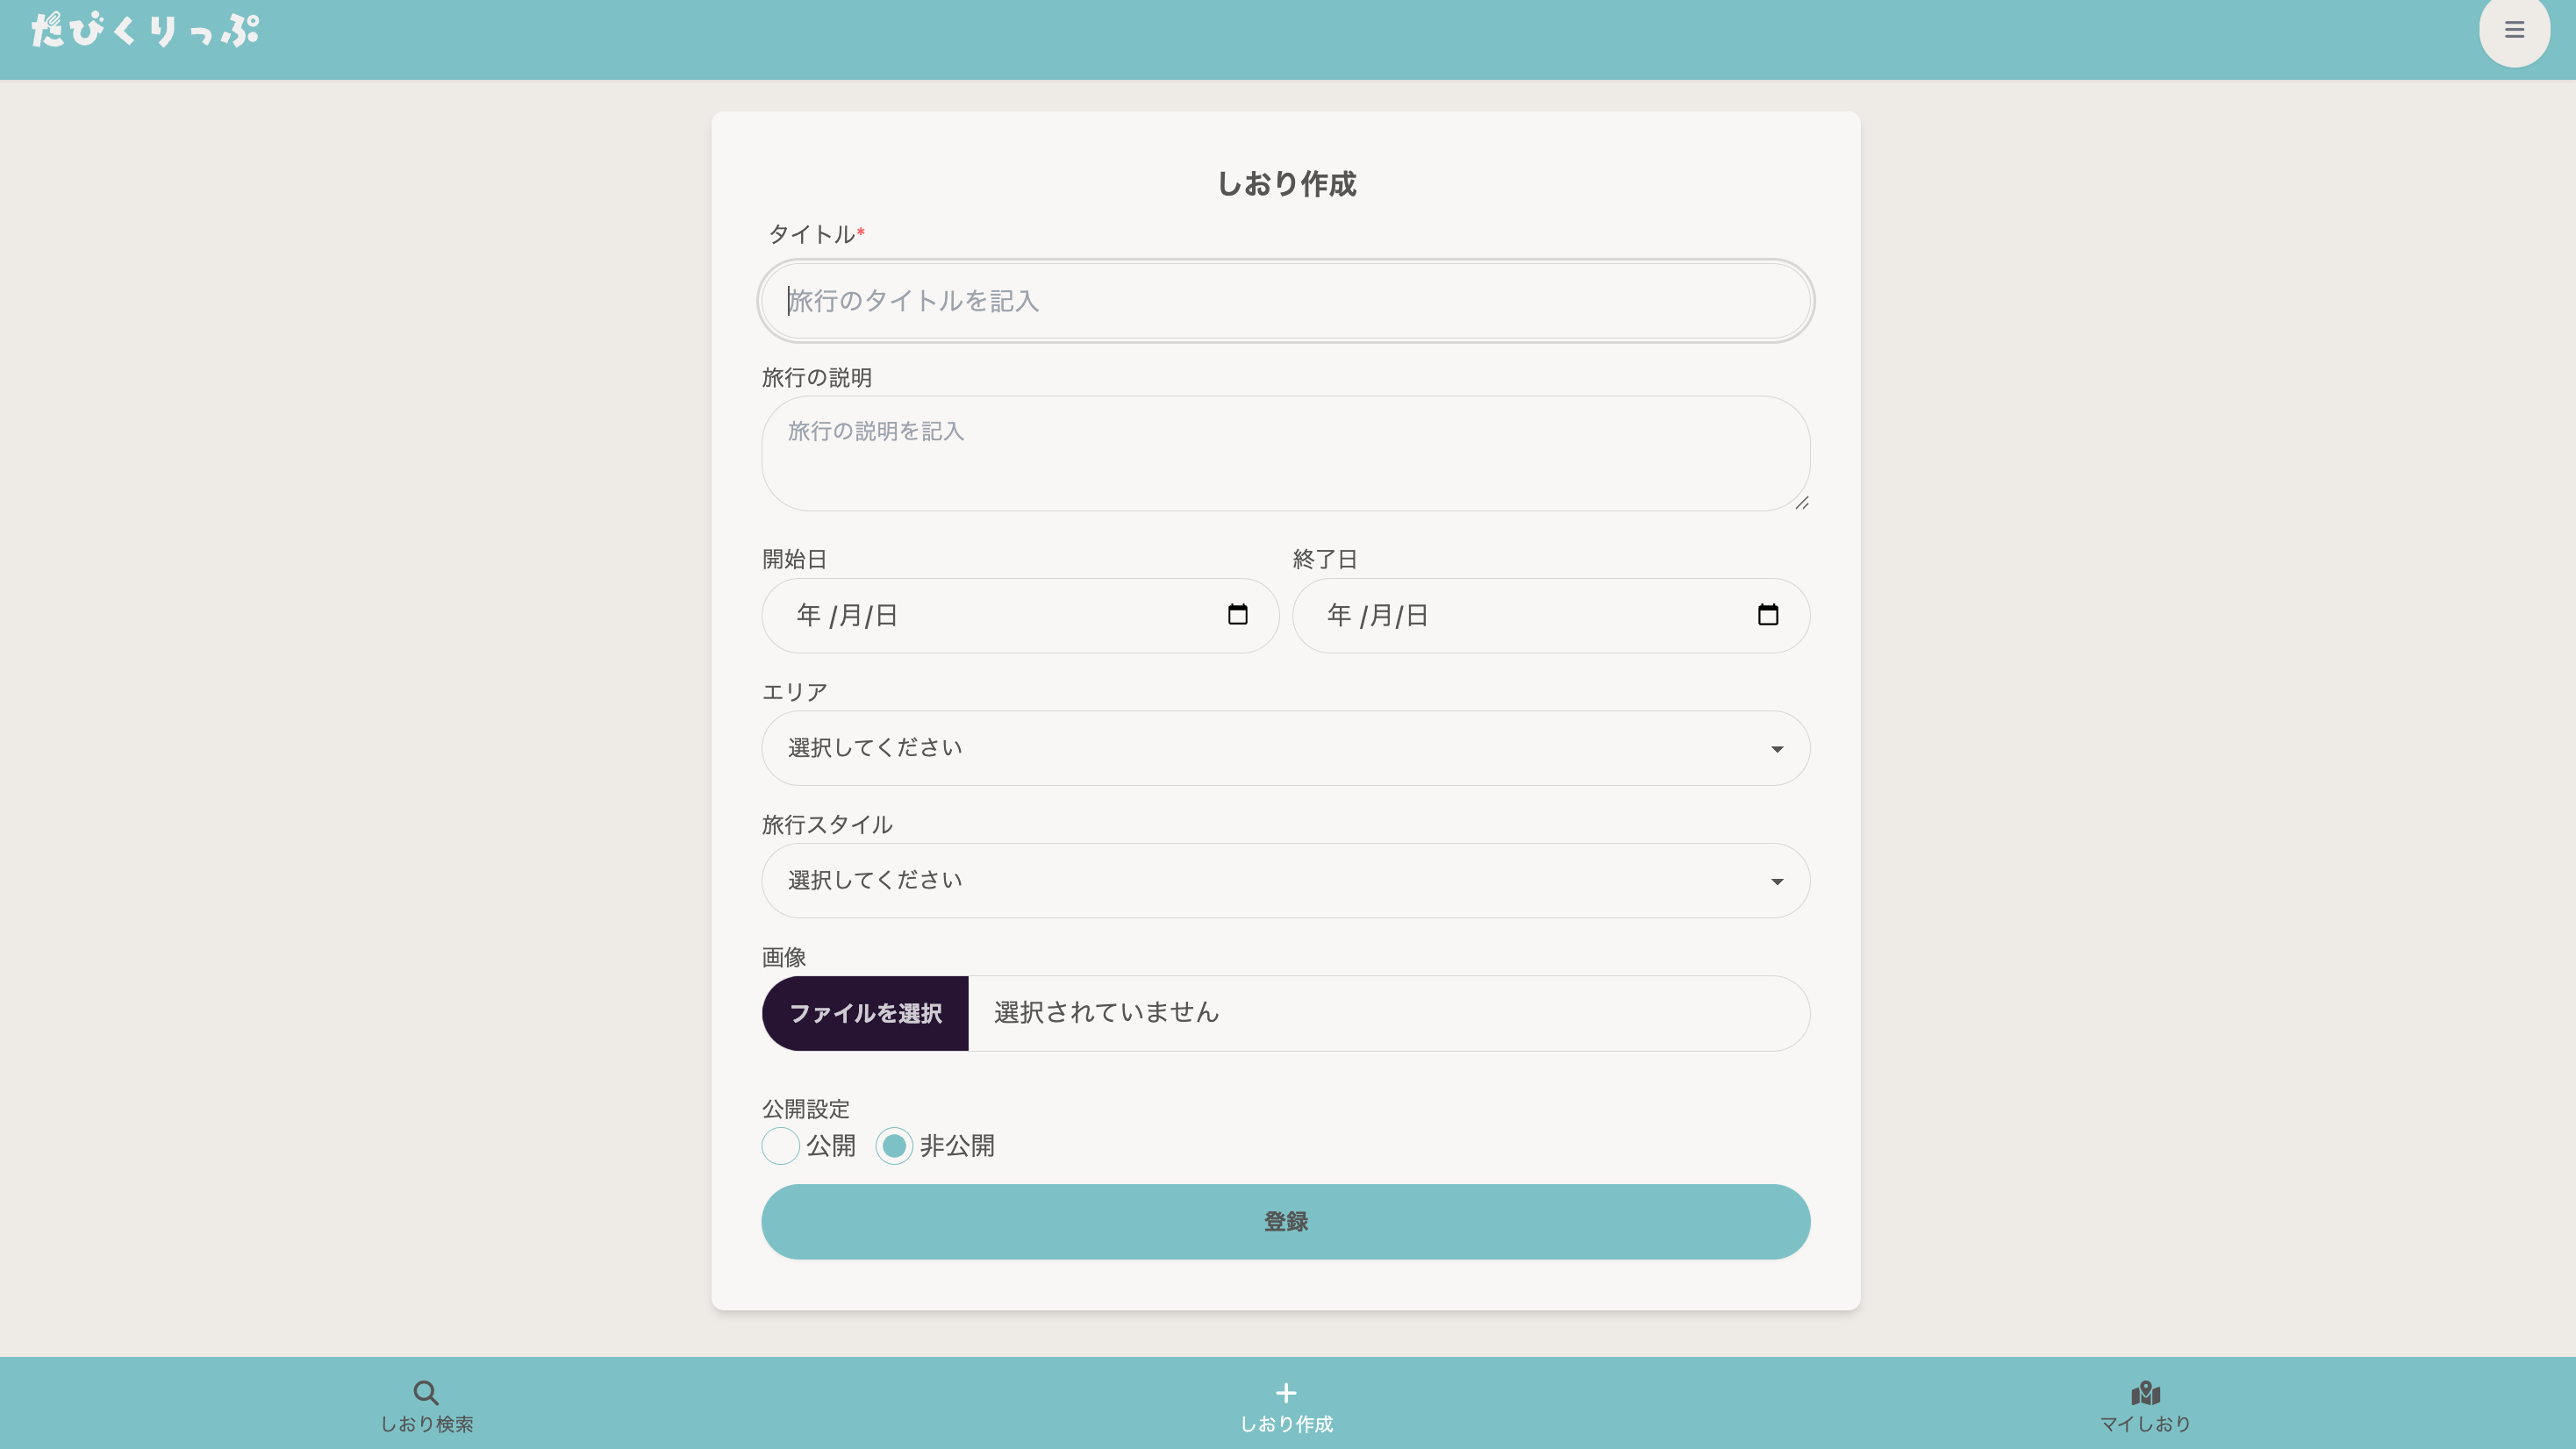This screenshot has width=2576, height=1449.
Task: Select the 非公開 radio button
Action: pyautogui.click(x=894, y=1145)
